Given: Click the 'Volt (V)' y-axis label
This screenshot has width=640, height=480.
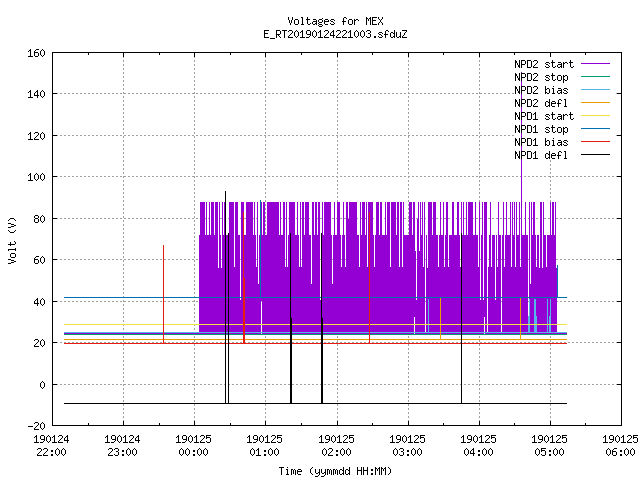Looking at the screenshot, I should point(12,240).
